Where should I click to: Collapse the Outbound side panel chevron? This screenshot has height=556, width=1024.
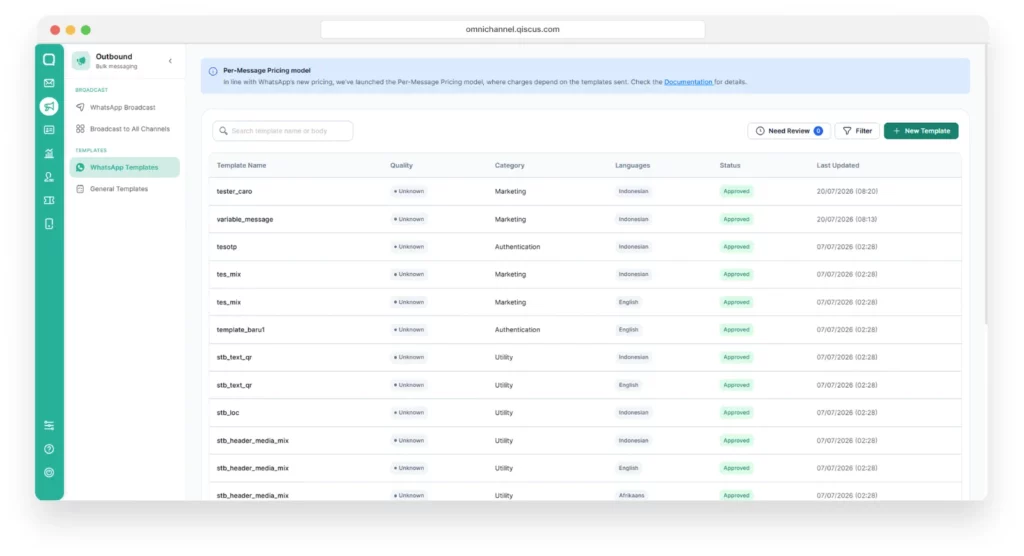point(170,61)
